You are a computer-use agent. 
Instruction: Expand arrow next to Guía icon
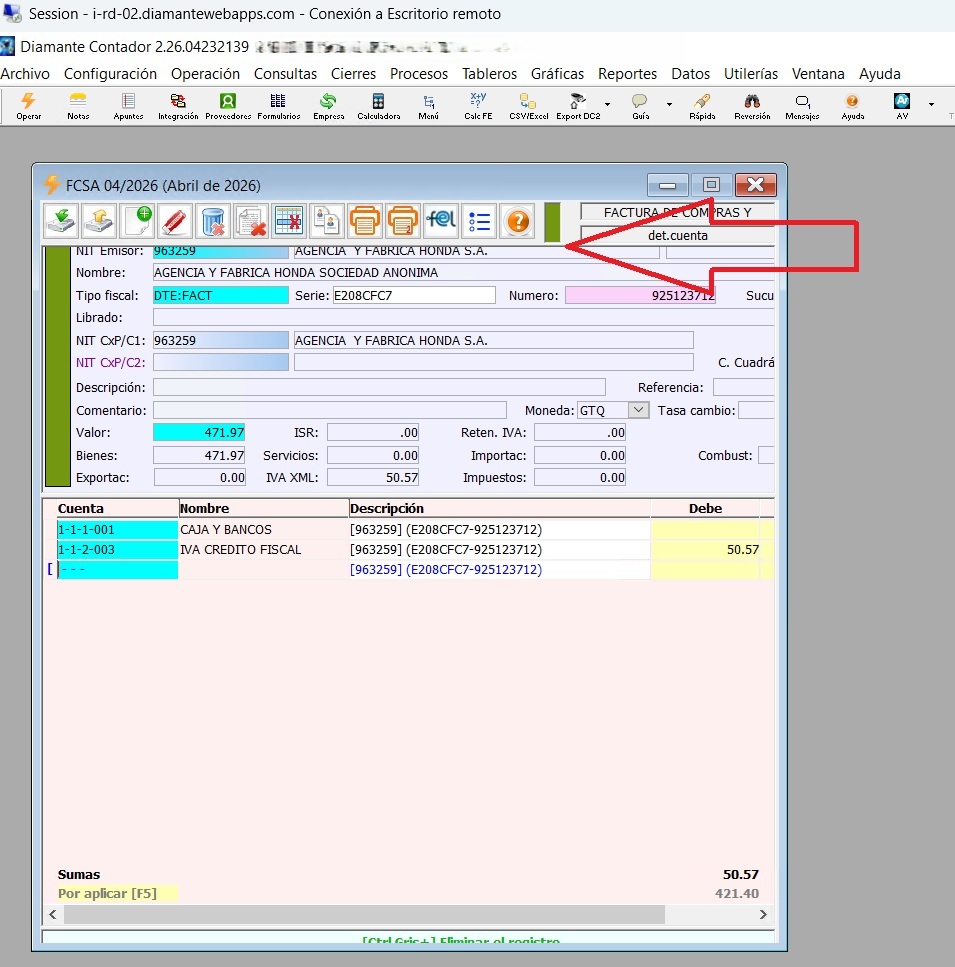tap(669, 104)
